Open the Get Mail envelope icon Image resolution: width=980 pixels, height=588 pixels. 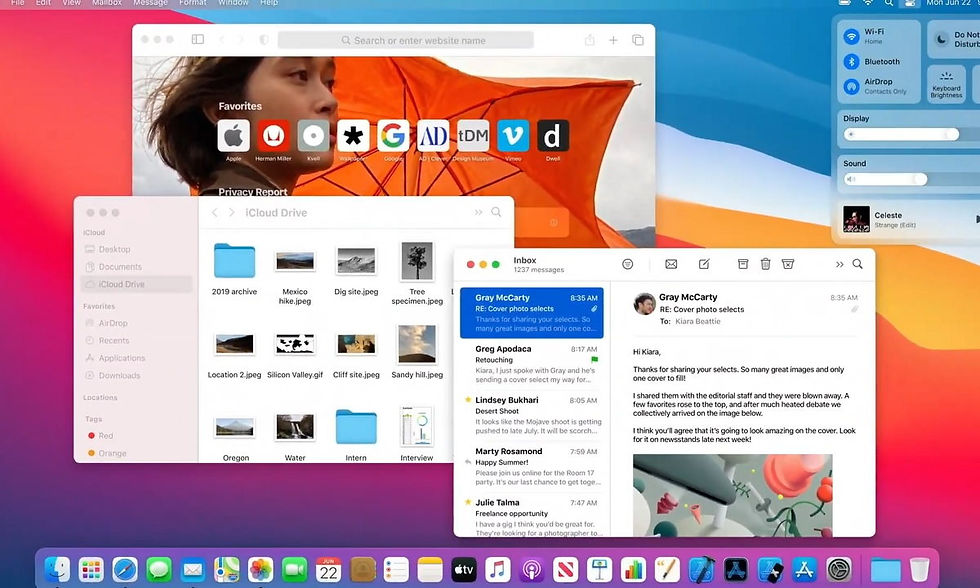(671, 264)
